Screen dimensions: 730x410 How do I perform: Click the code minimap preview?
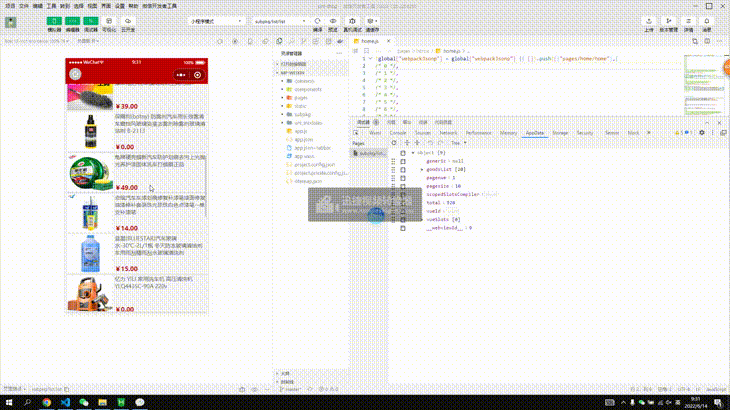pyautogui.click(x=703, y=85)
